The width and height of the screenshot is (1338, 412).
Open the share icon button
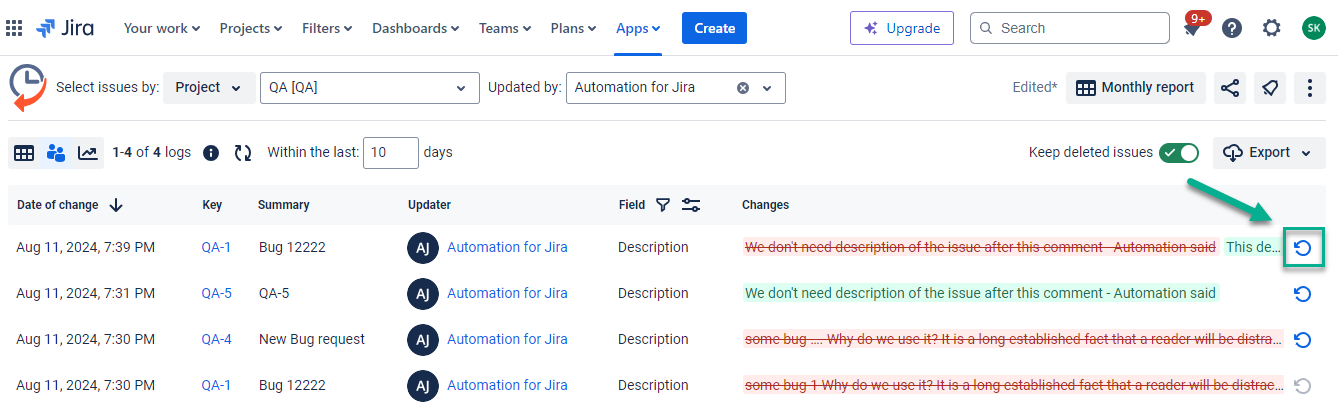point(1230,88)
